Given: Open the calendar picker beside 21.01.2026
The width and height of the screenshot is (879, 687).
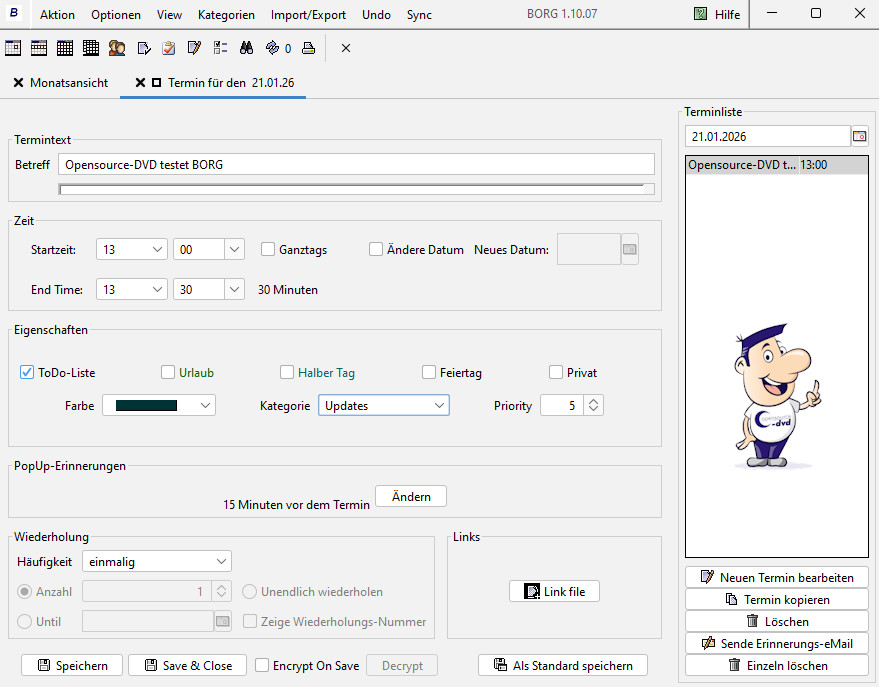Looking at the screenshot, I should pyautogui.click(x=859, y=136).
